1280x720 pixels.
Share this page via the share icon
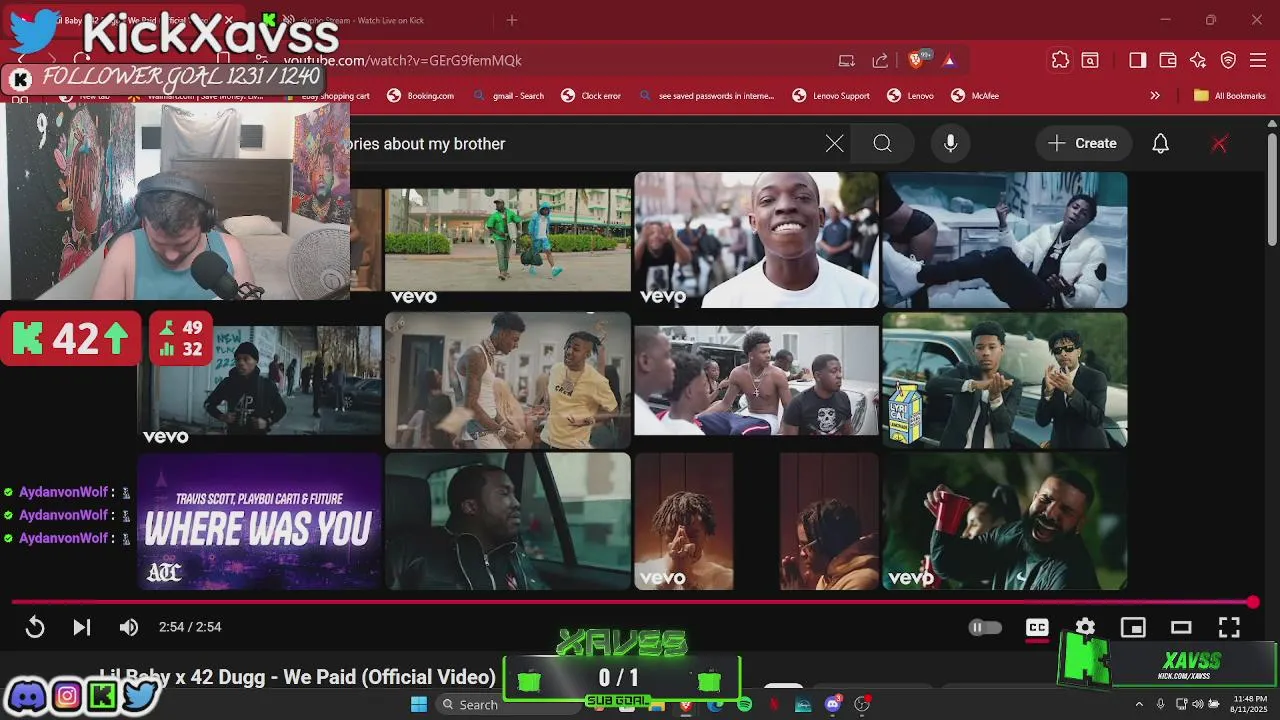click(880, 61)
